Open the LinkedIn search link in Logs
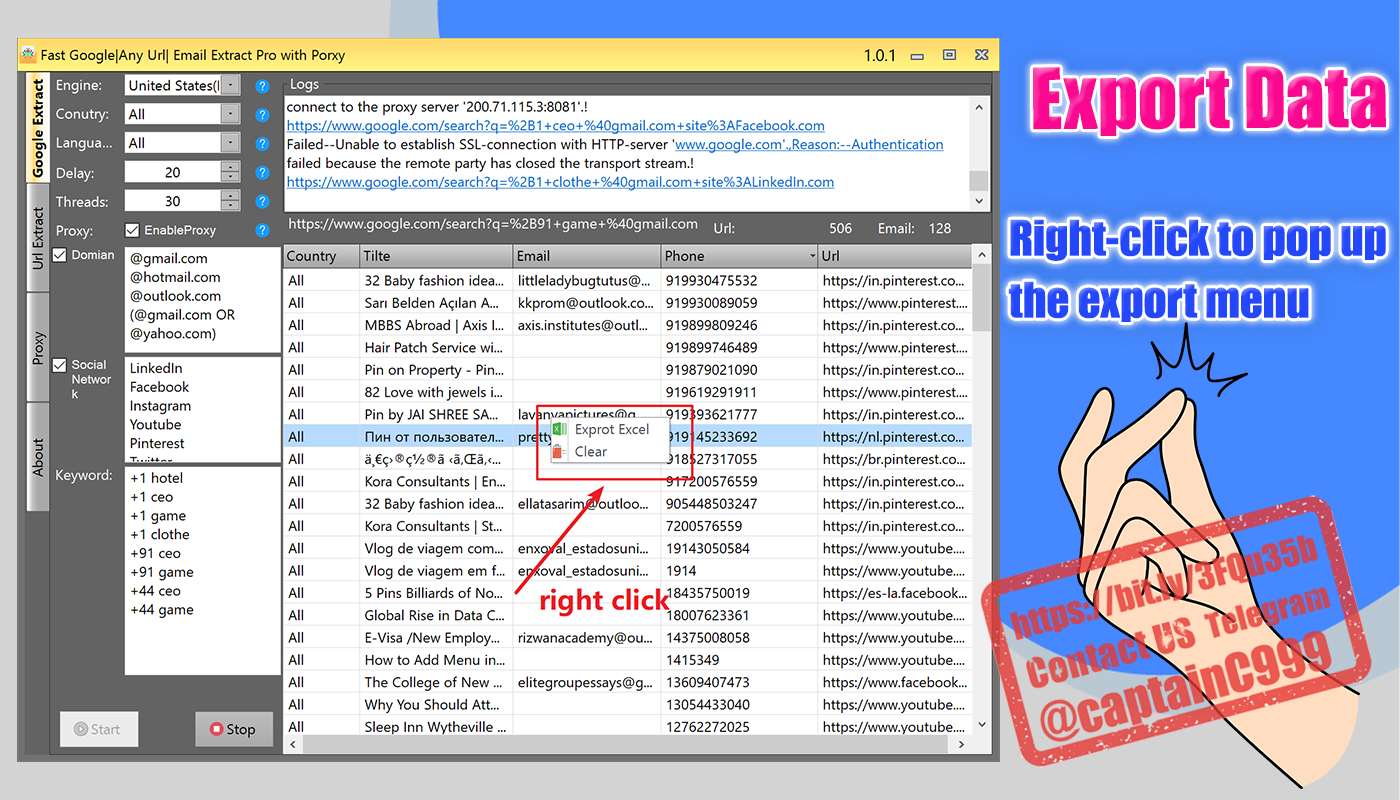Screen dimensions: 1400x800 coord(560,182)
